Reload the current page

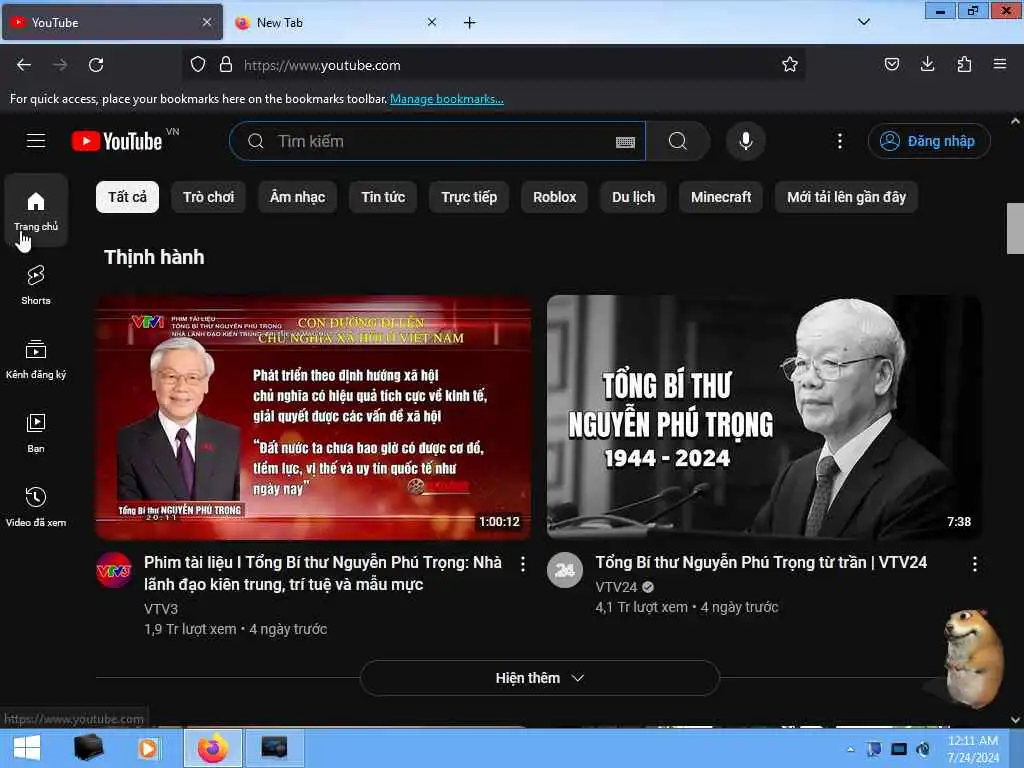point(96,65)
